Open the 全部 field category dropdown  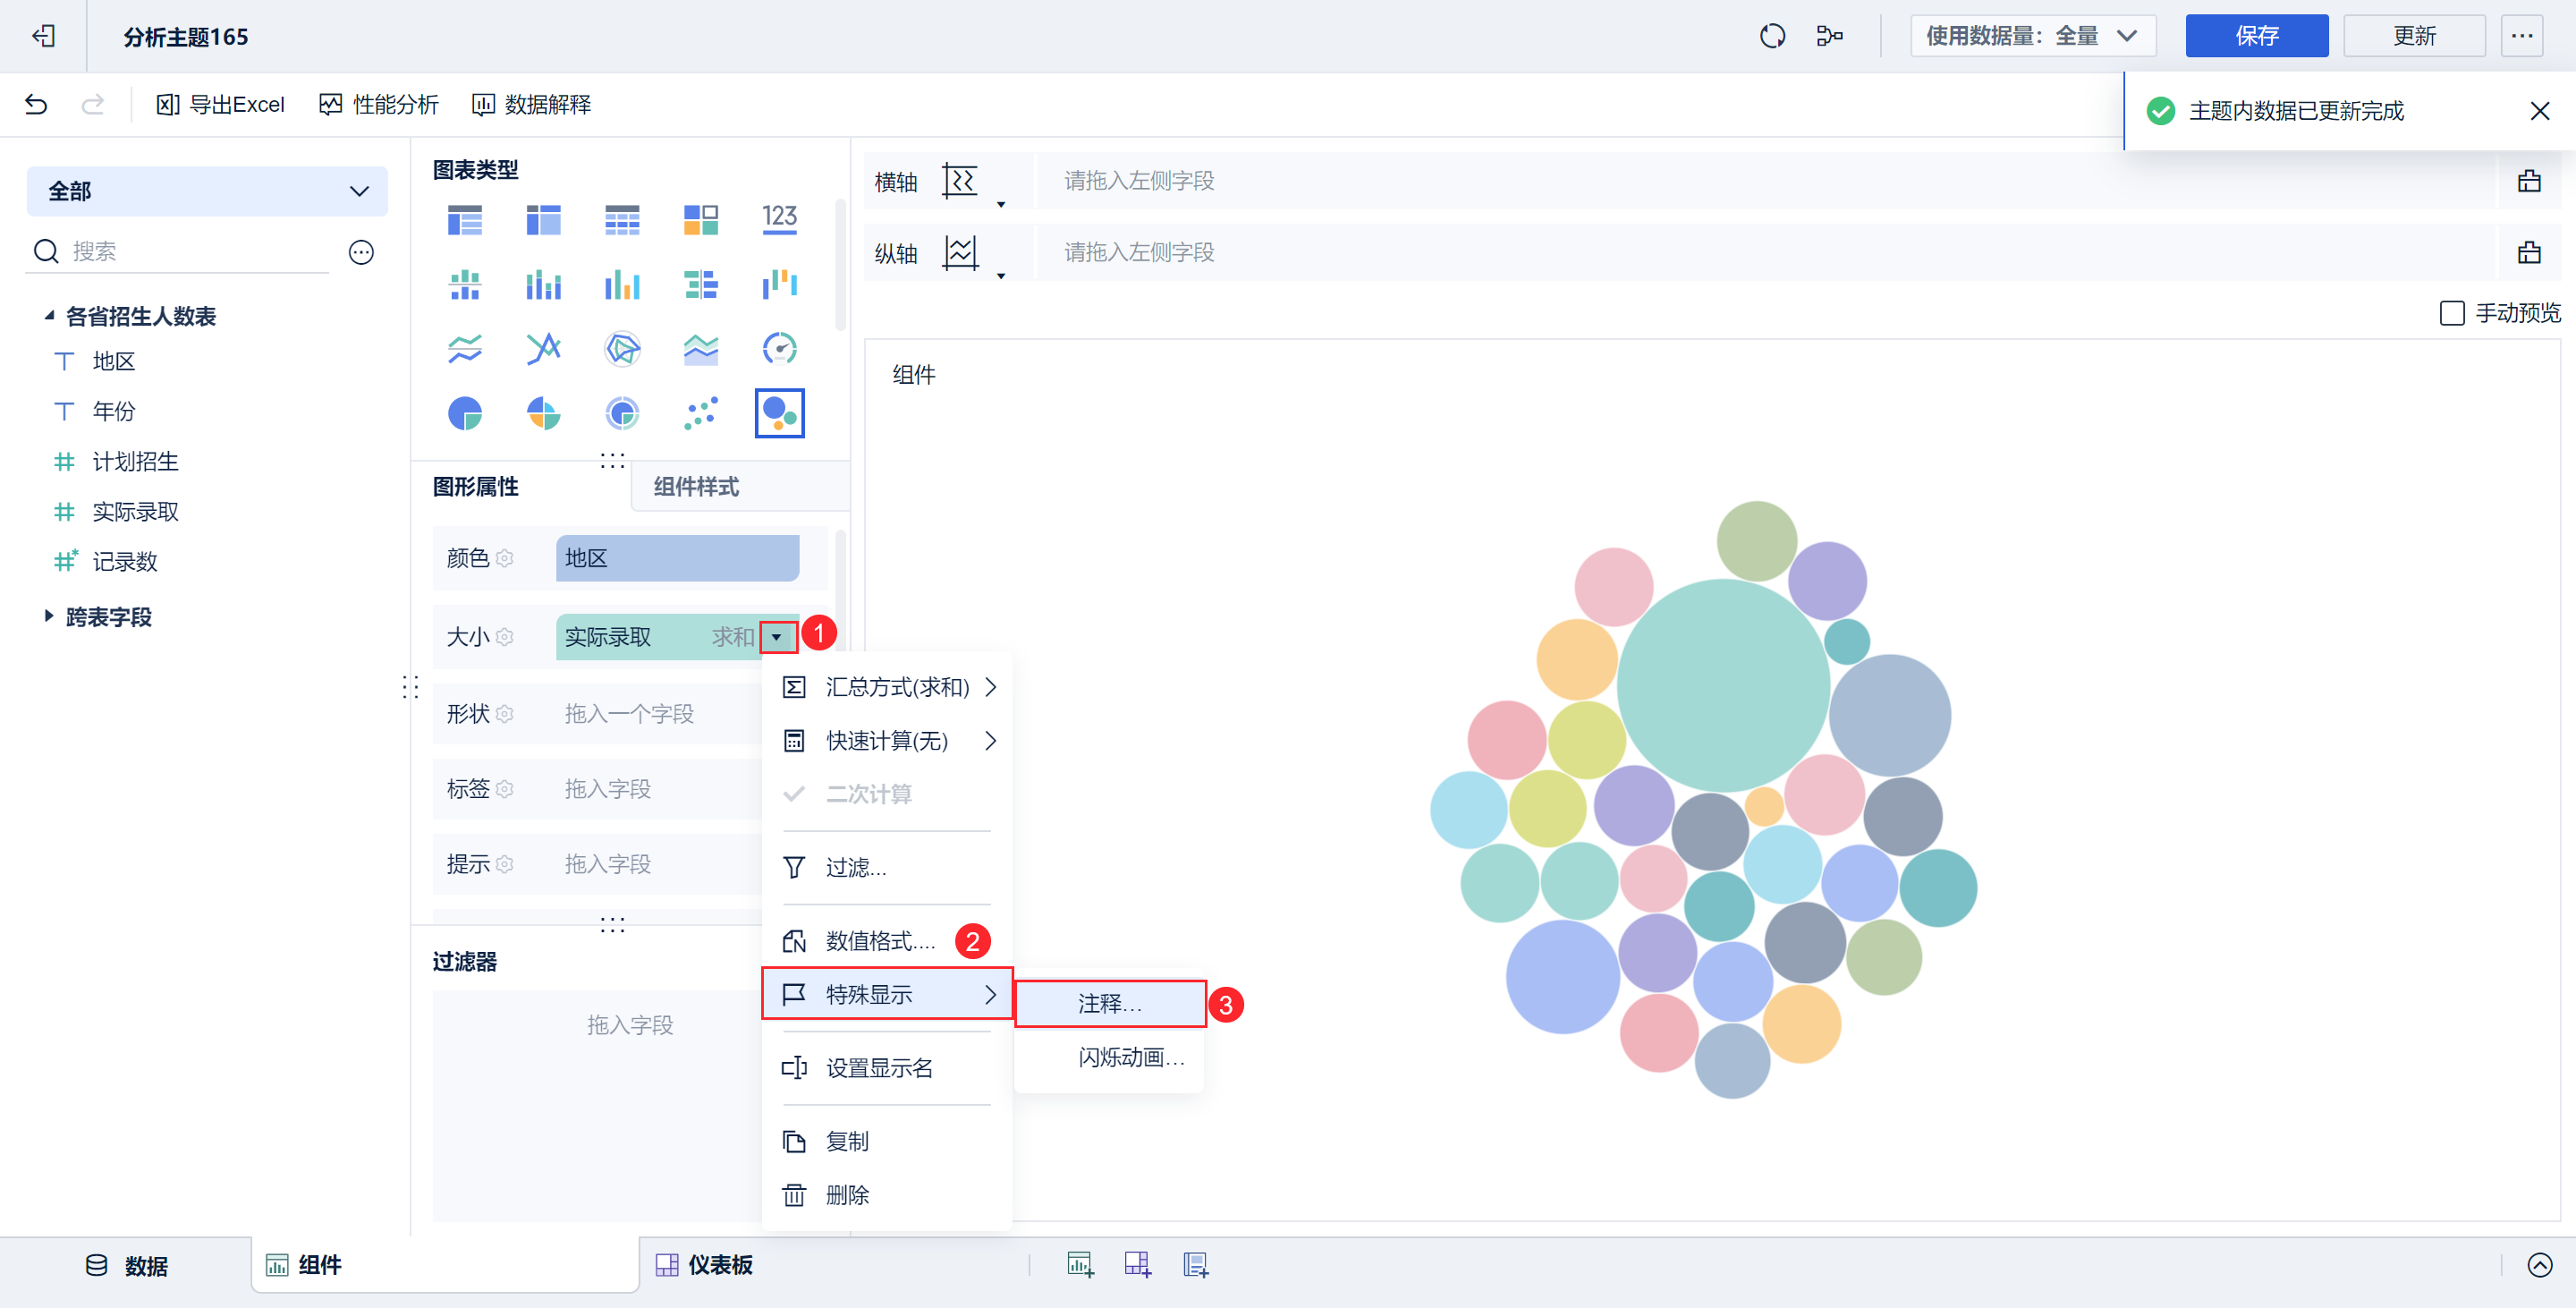(207, 191)
